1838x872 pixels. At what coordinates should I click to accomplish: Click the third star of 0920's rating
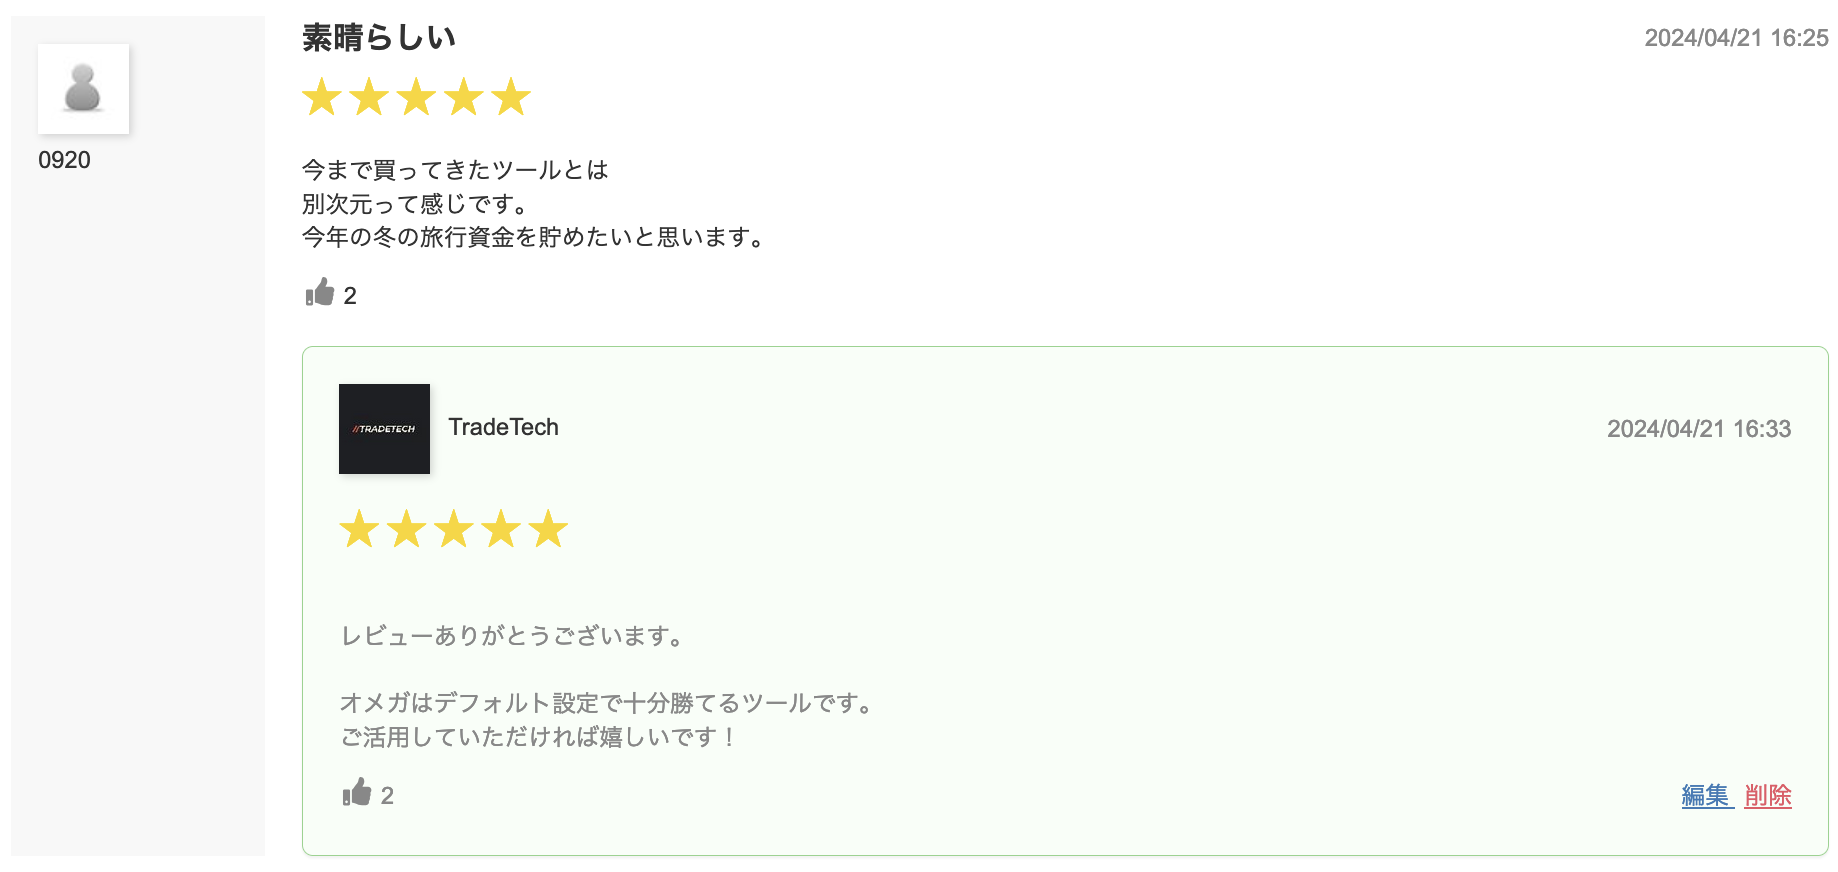click(416, 98)
